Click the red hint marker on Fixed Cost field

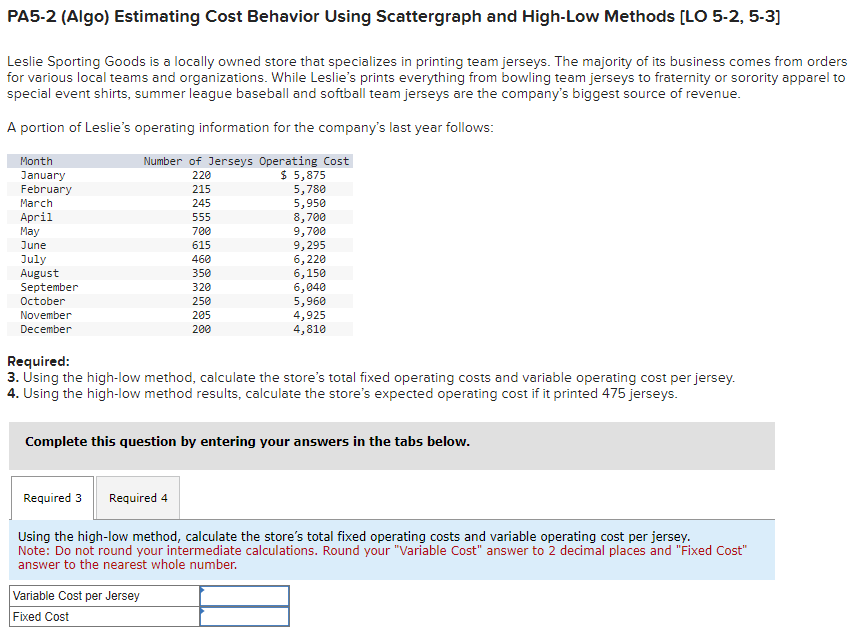click(x=201, y=609)
